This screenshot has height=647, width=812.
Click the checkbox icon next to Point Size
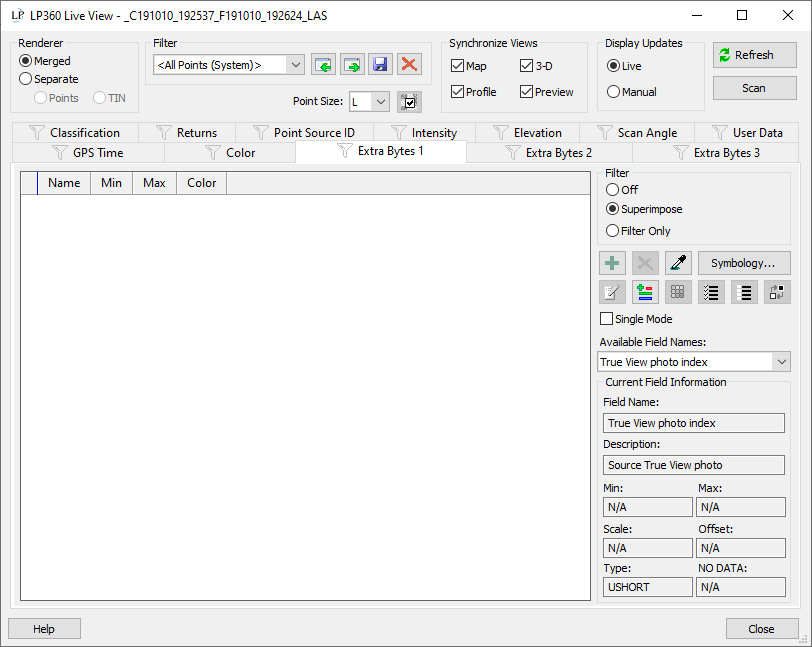point(409,102)
